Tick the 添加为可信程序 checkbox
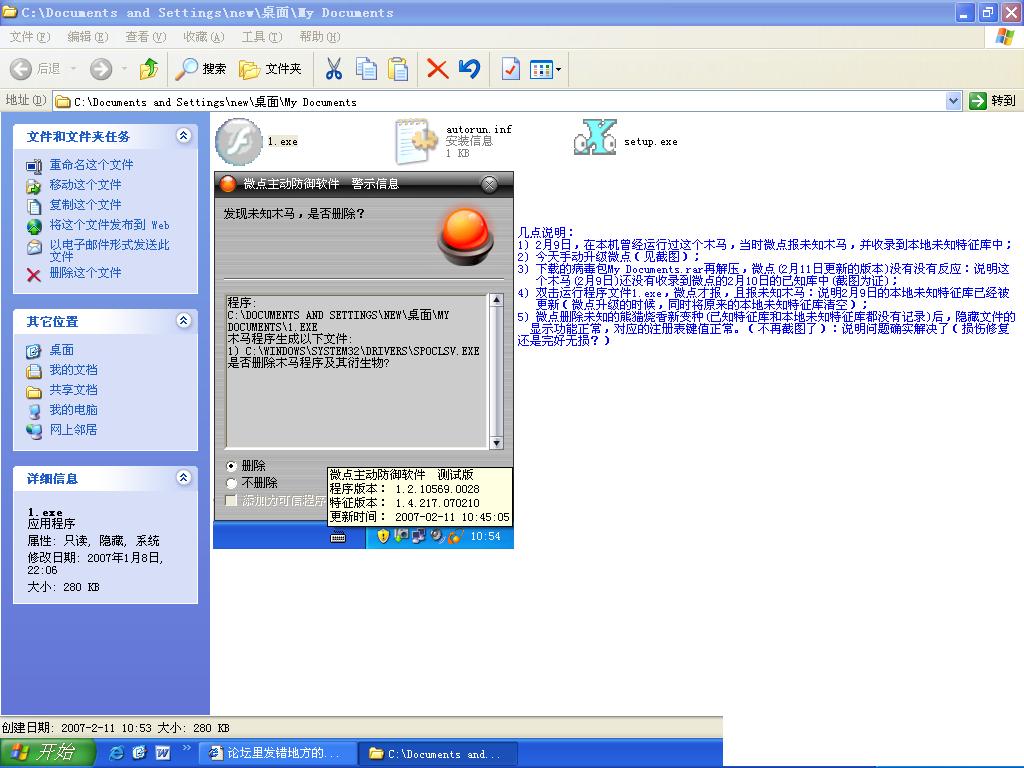Image resolution: width=1024 pixels, height=768 pixels. coord(231,500)
